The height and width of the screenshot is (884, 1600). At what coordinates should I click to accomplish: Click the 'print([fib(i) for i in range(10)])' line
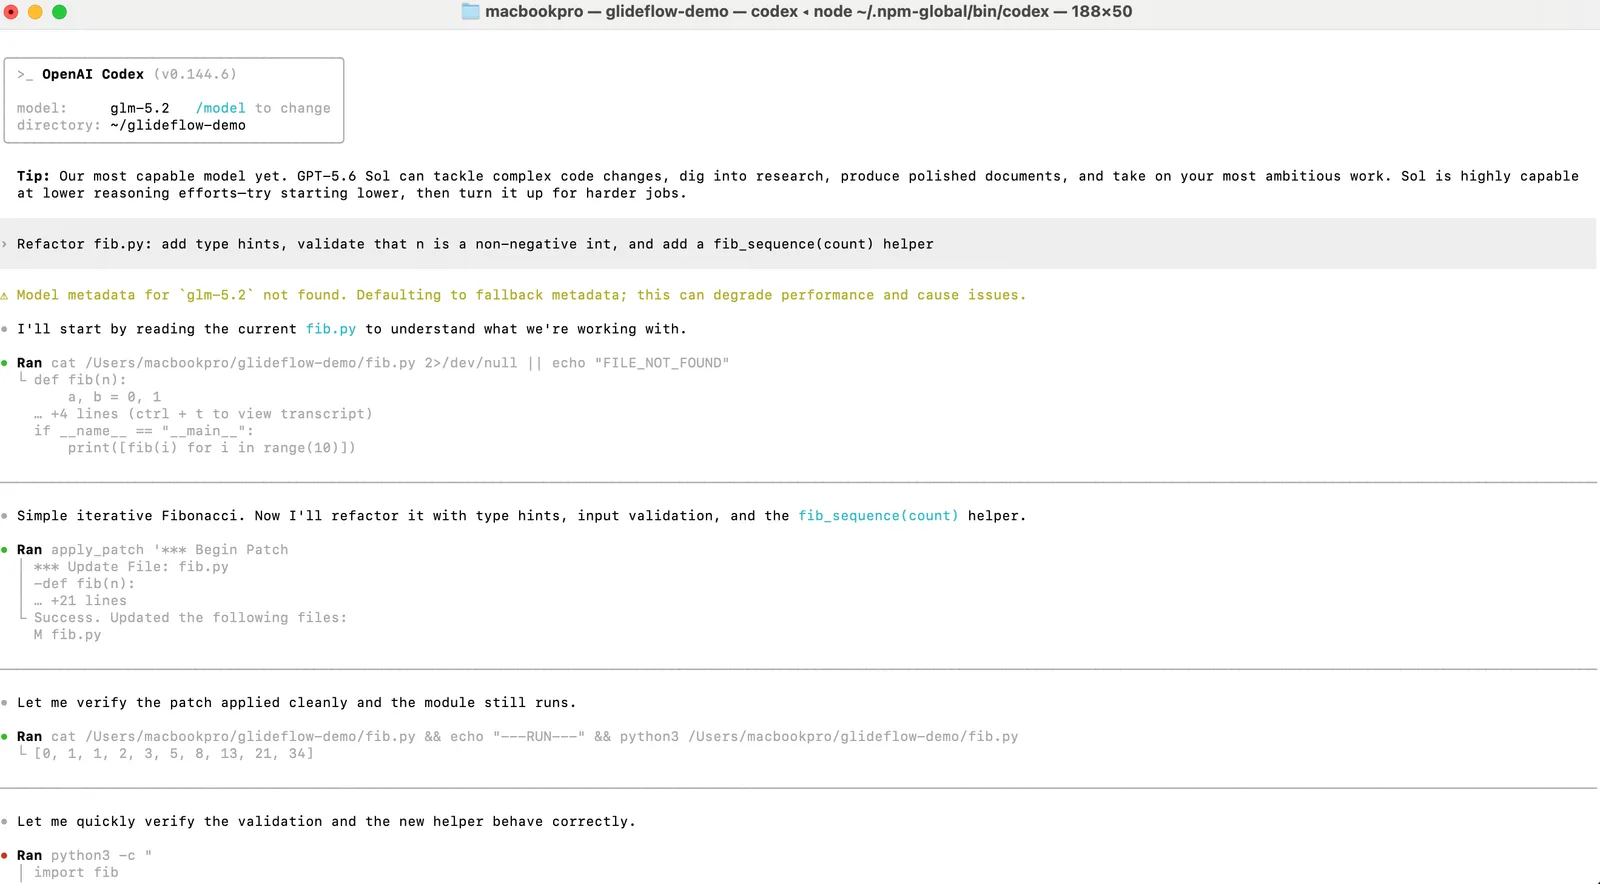[x=212, y=448]
